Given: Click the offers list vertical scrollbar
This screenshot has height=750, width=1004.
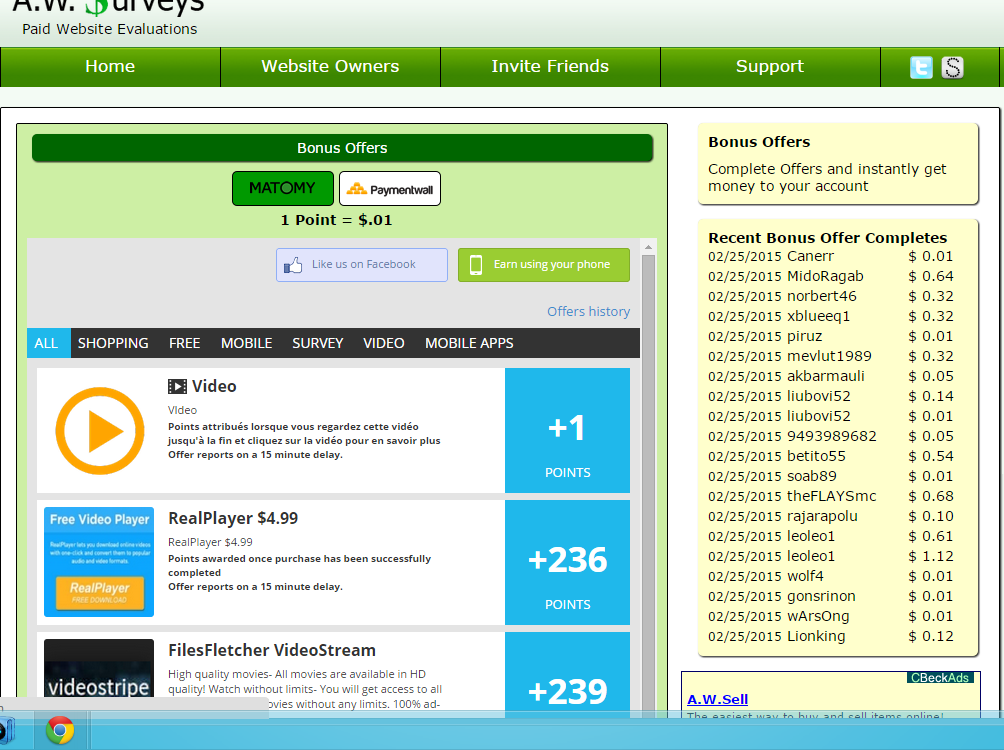Looking at the screenshot, I should point(648,482).
